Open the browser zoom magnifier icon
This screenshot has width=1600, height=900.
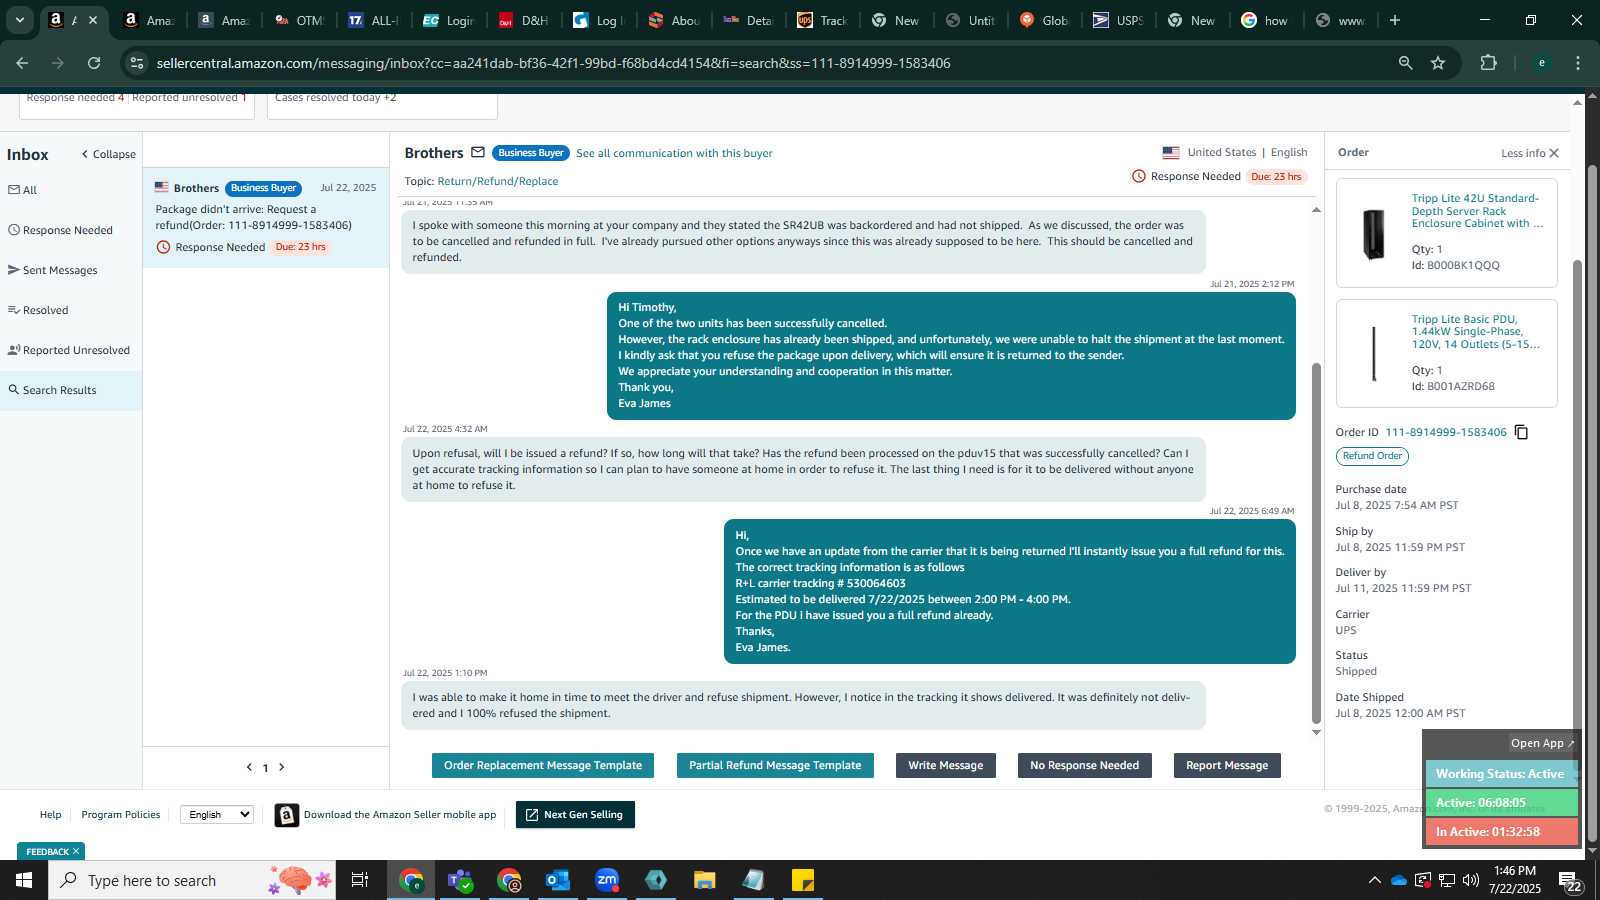pyautogui.click(x=1405, y=63)
